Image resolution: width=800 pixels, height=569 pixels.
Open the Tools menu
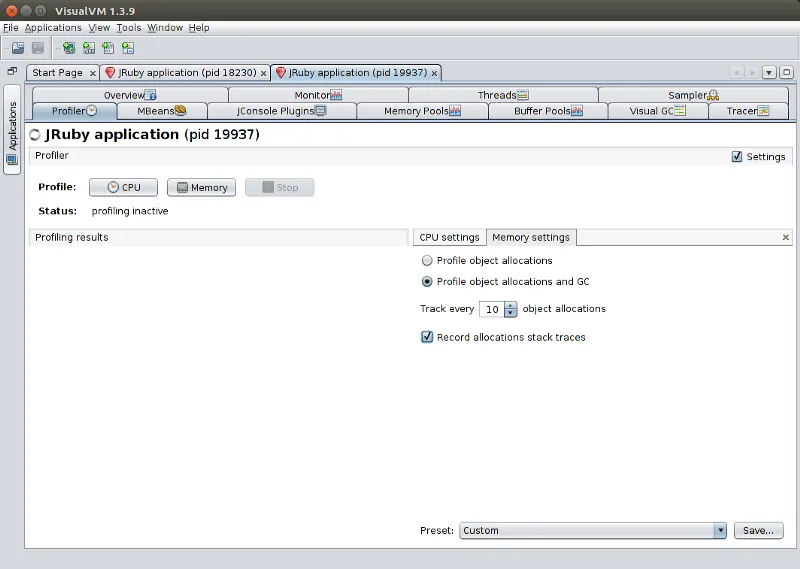[x=129, y=28]
